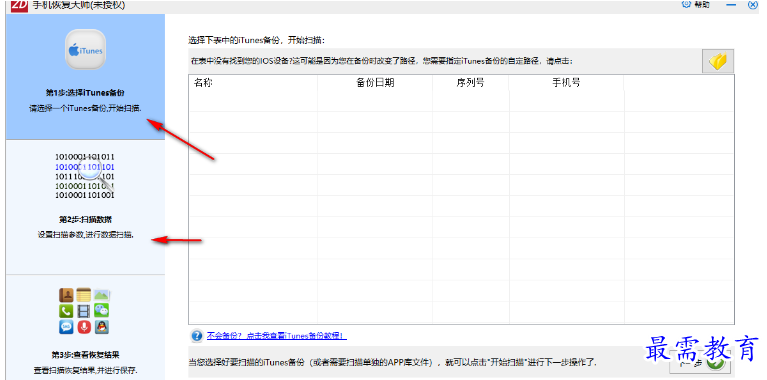Click the QQ penguin icon
The image size is (767, 380).
tap(102, 327)
